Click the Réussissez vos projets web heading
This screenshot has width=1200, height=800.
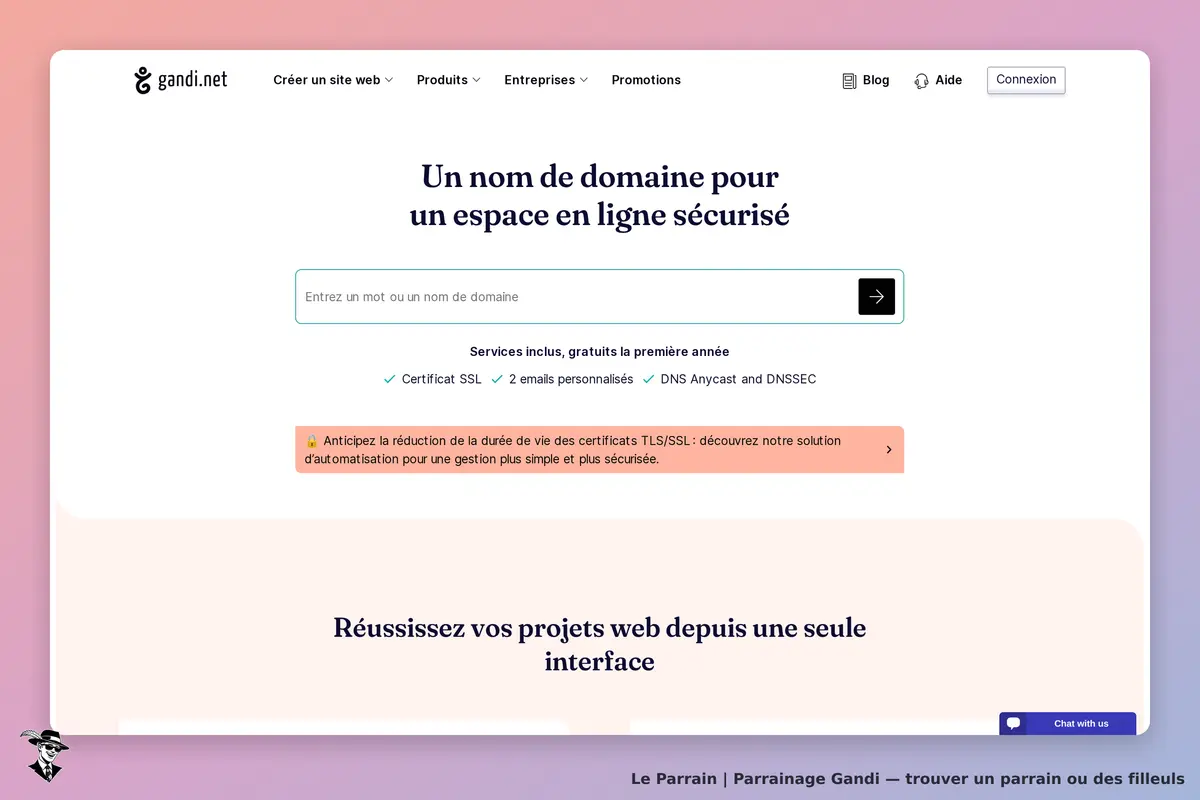coord(600,644)
